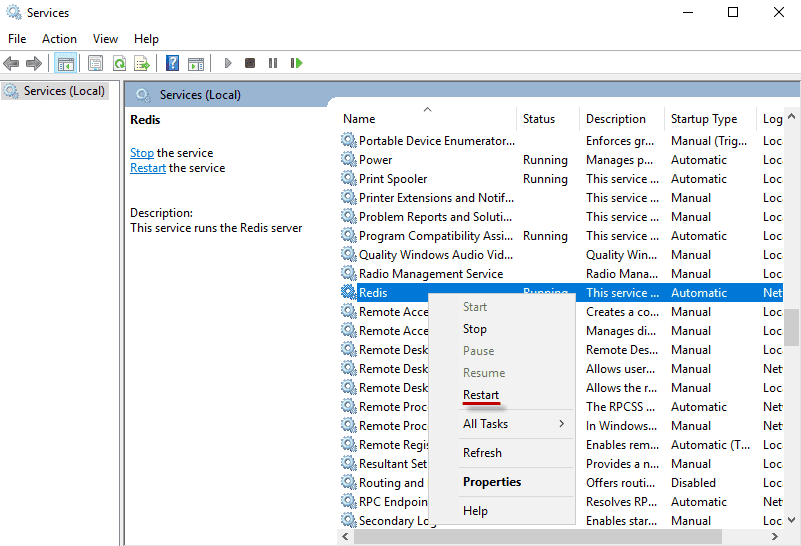Expand All Tasks submenu in context menu

coord(502,424)
